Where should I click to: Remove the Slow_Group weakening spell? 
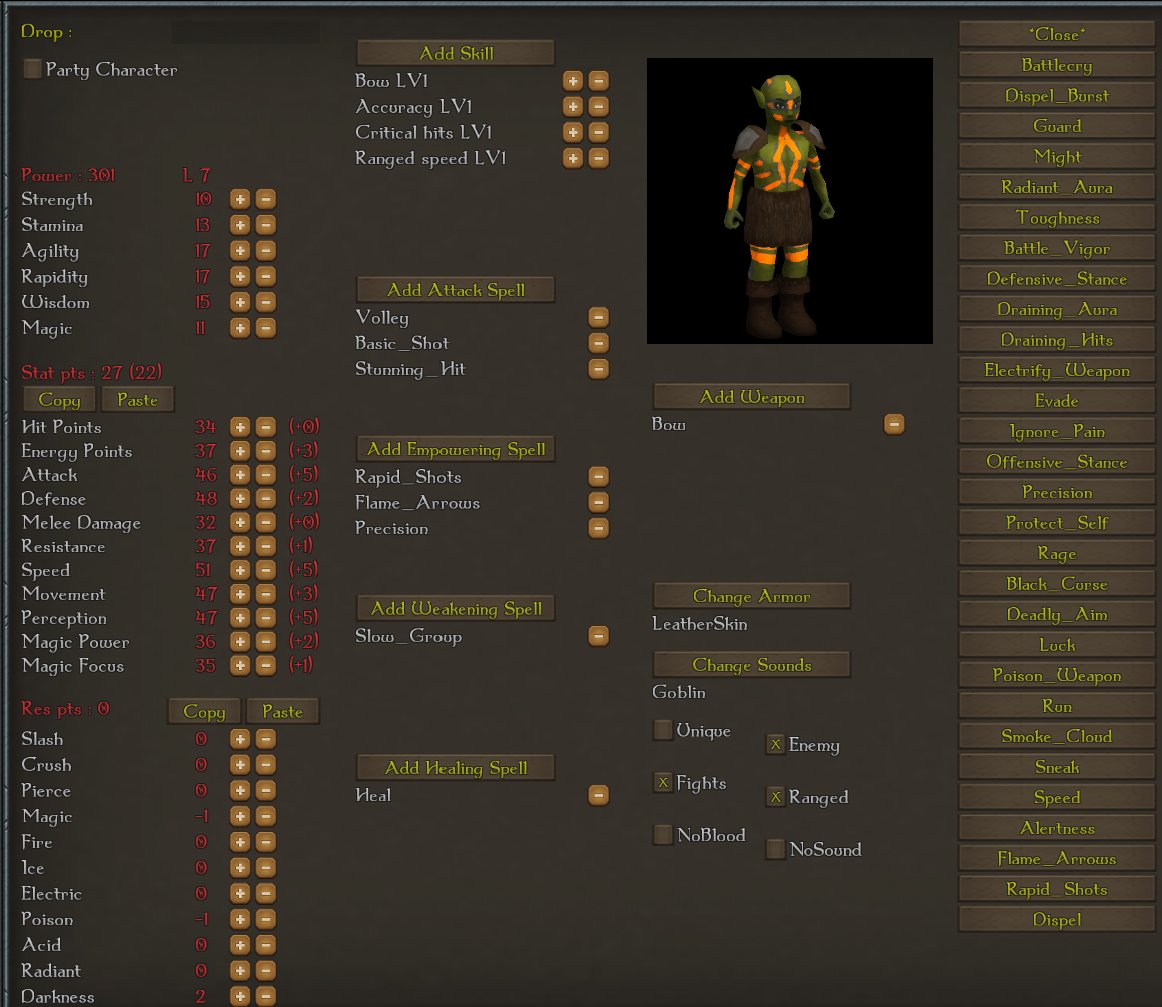[x=598, y=636]
